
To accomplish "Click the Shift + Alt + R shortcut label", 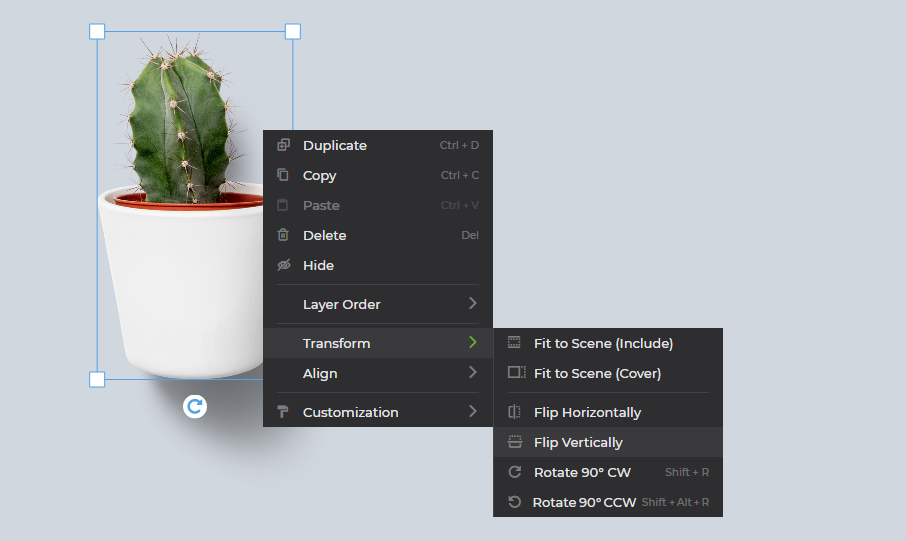I will pos(675,502).
